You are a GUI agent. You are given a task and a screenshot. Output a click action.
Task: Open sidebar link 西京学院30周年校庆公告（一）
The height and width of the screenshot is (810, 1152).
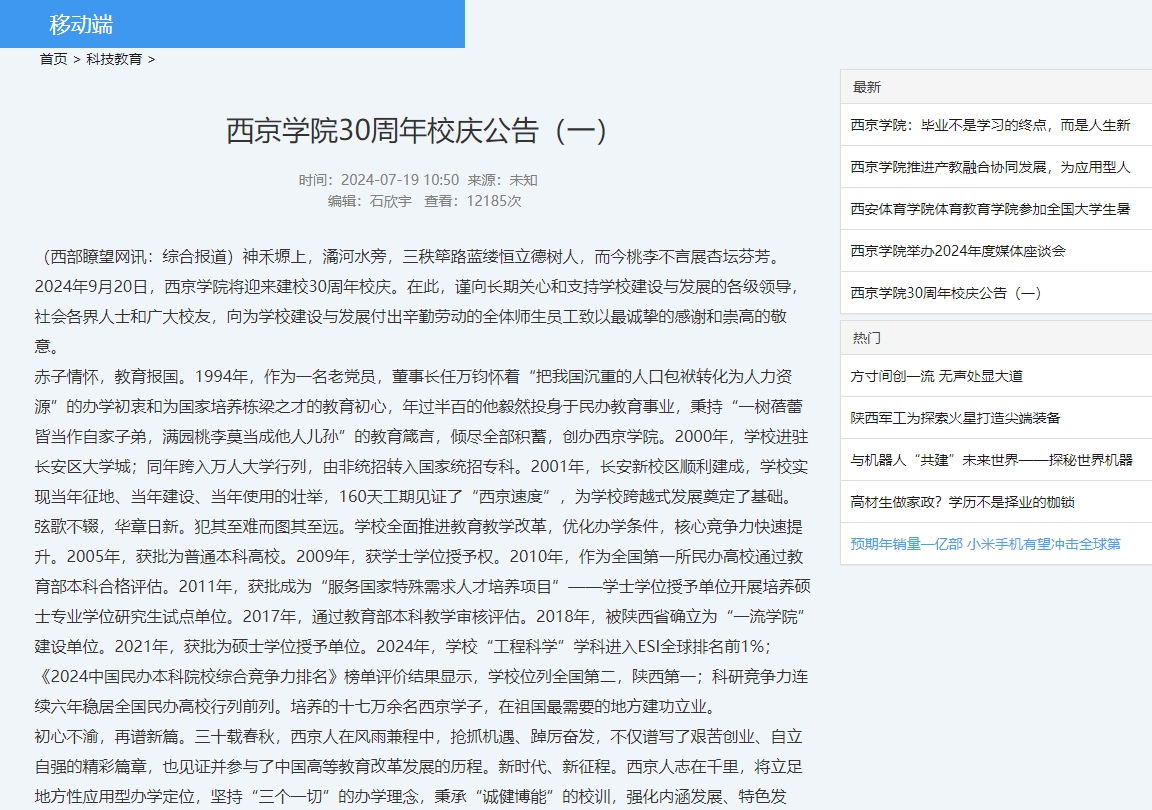[946, 293]
